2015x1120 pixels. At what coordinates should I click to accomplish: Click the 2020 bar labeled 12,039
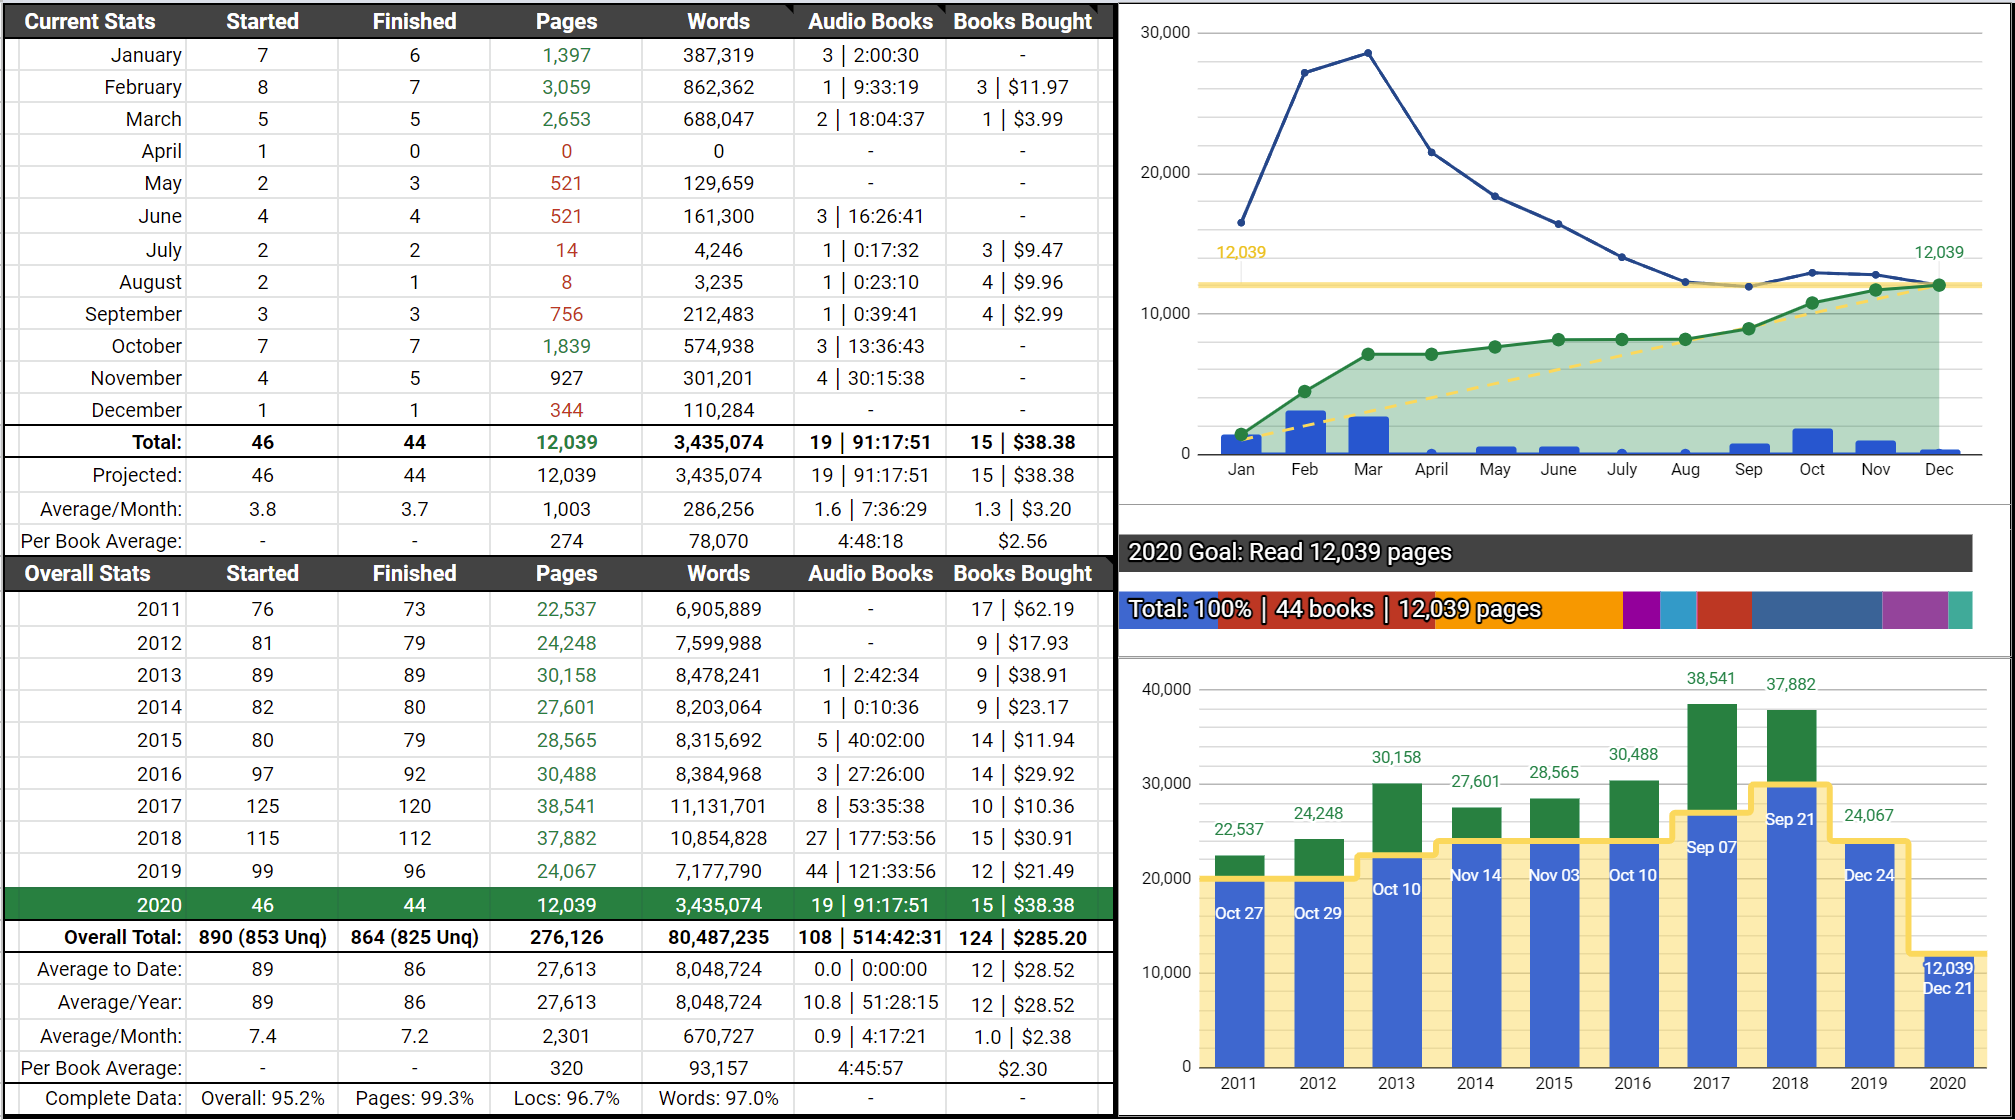pyautogui.click(x=1947, y=1020)
